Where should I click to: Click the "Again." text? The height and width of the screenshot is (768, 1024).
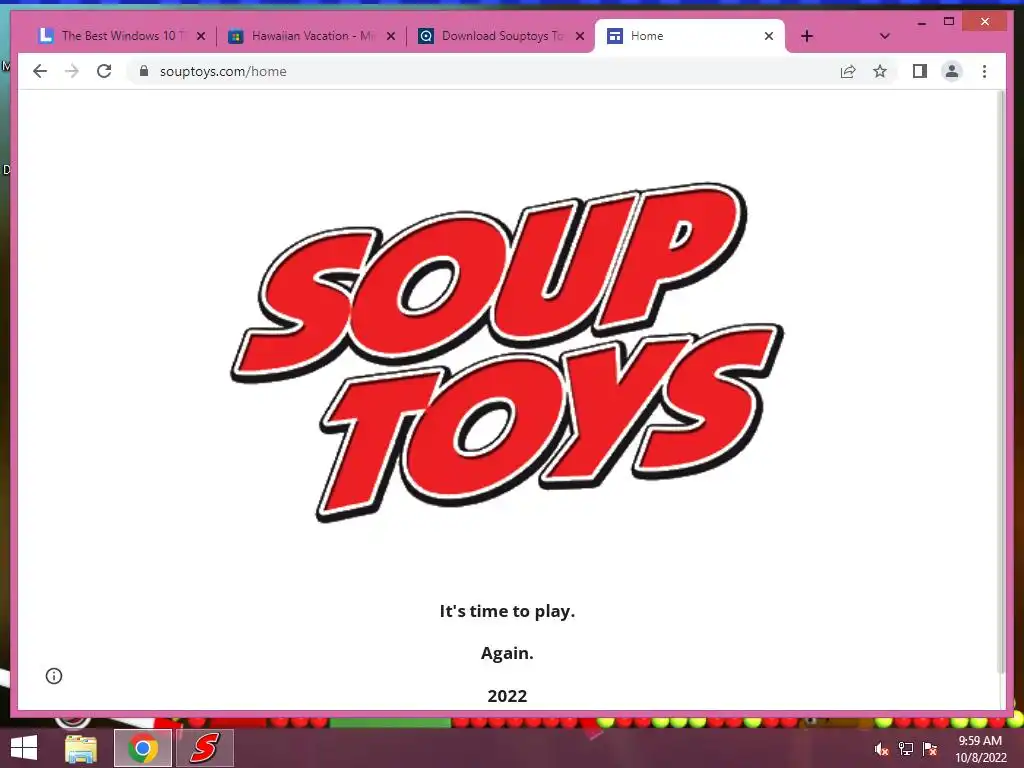click(507, 653)
